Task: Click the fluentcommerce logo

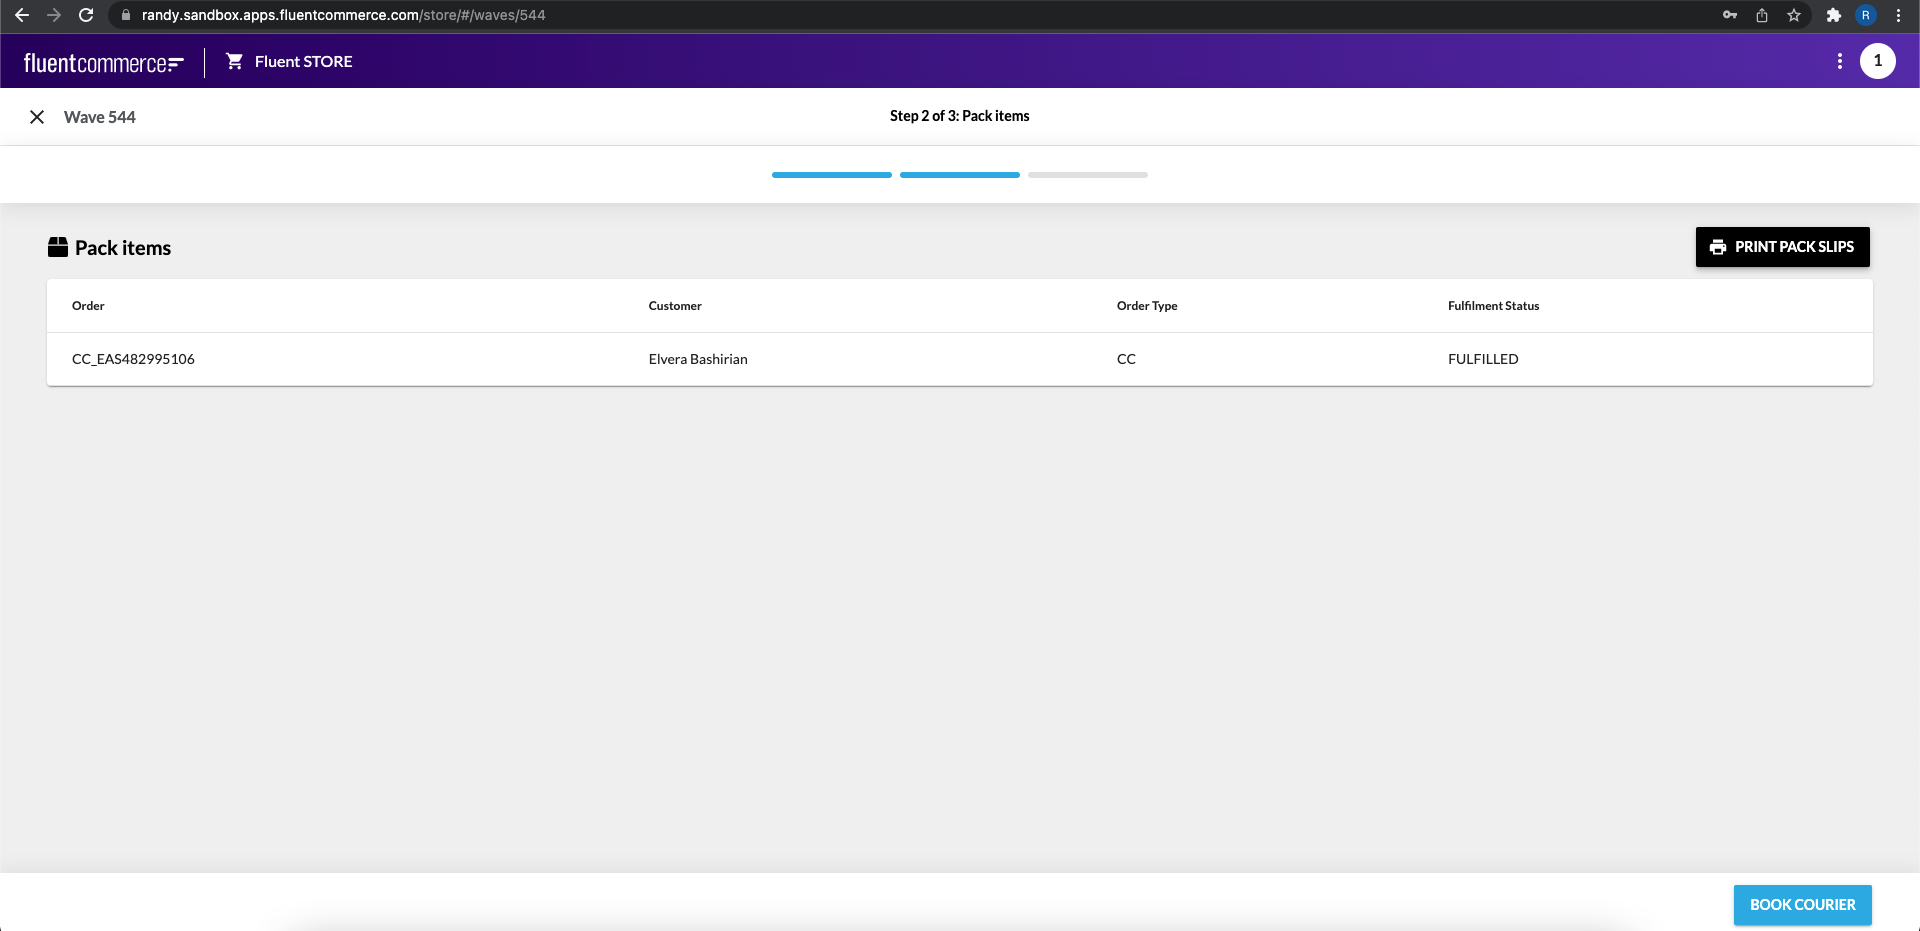Action: pyautogui.click(x=103, y=63)
